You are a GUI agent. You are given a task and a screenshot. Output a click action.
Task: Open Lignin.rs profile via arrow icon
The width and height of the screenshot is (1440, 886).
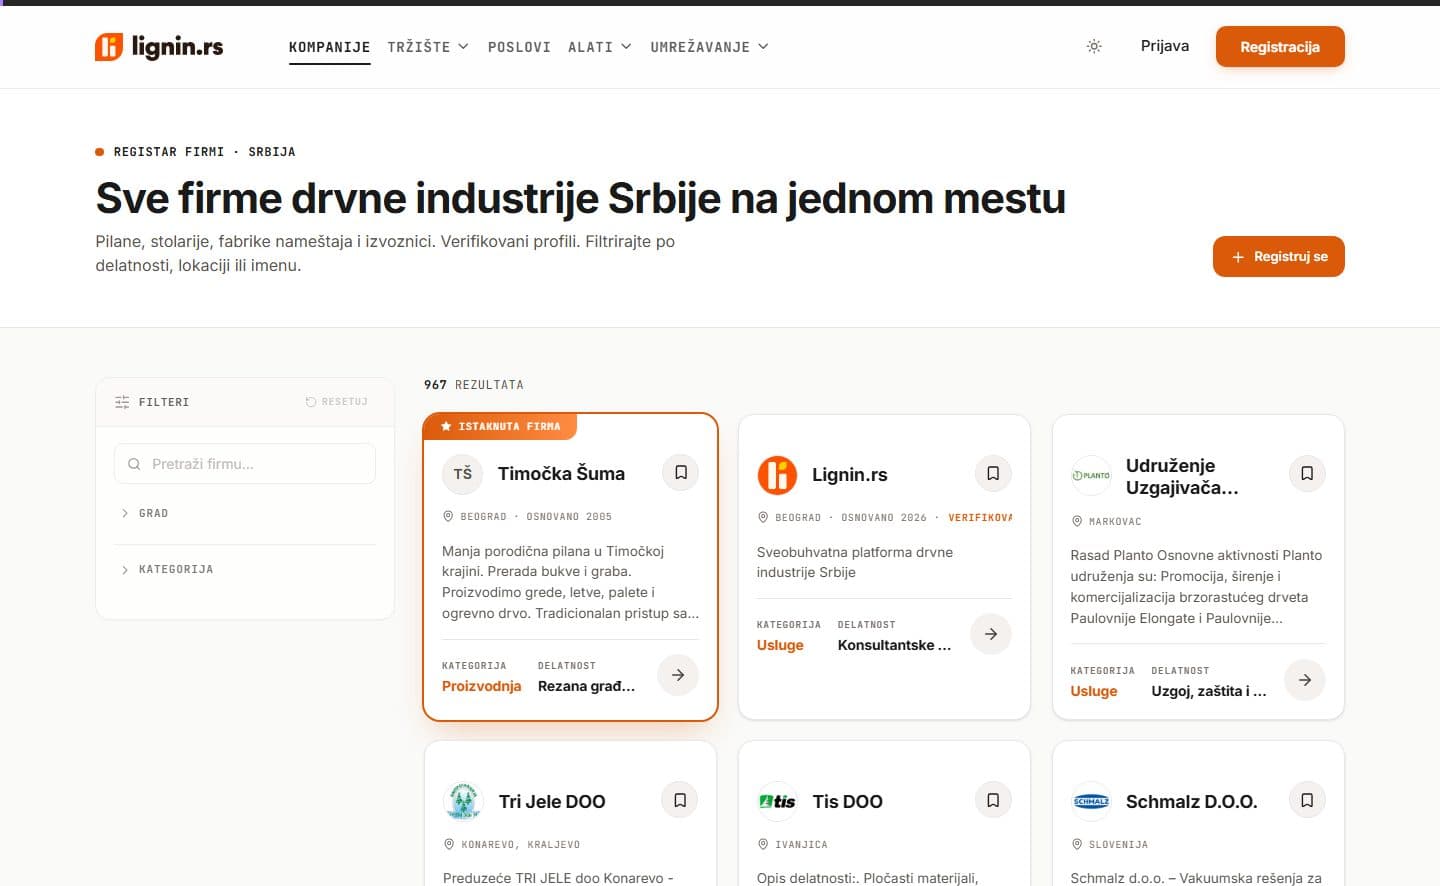pos(991,634)
